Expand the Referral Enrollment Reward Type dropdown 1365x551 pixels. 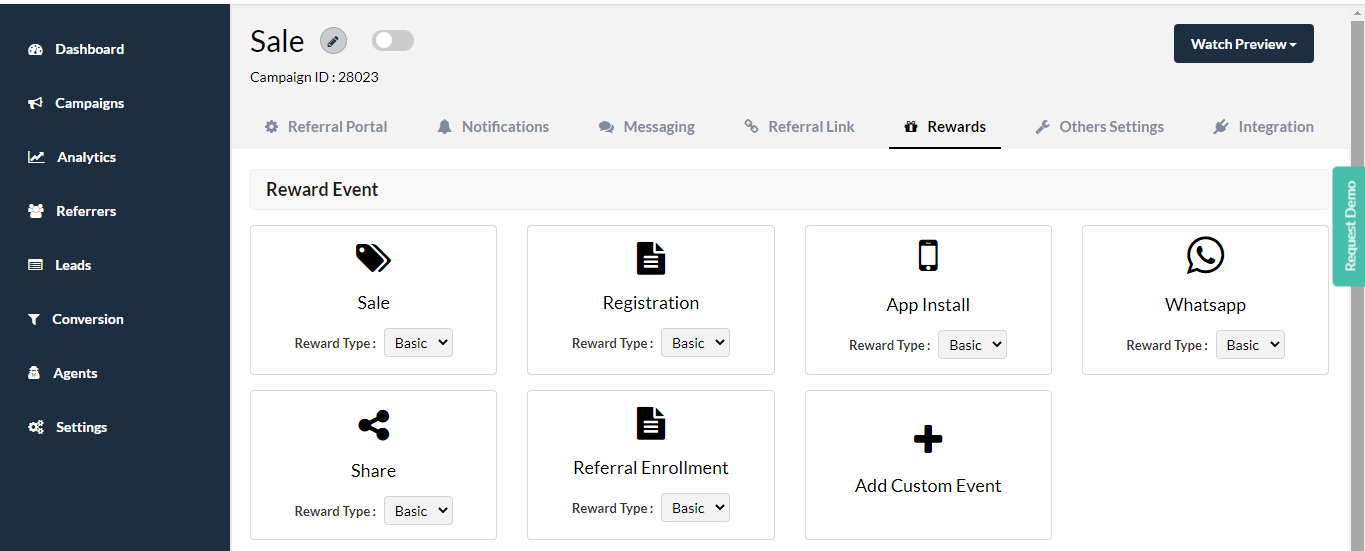point(695,508)
